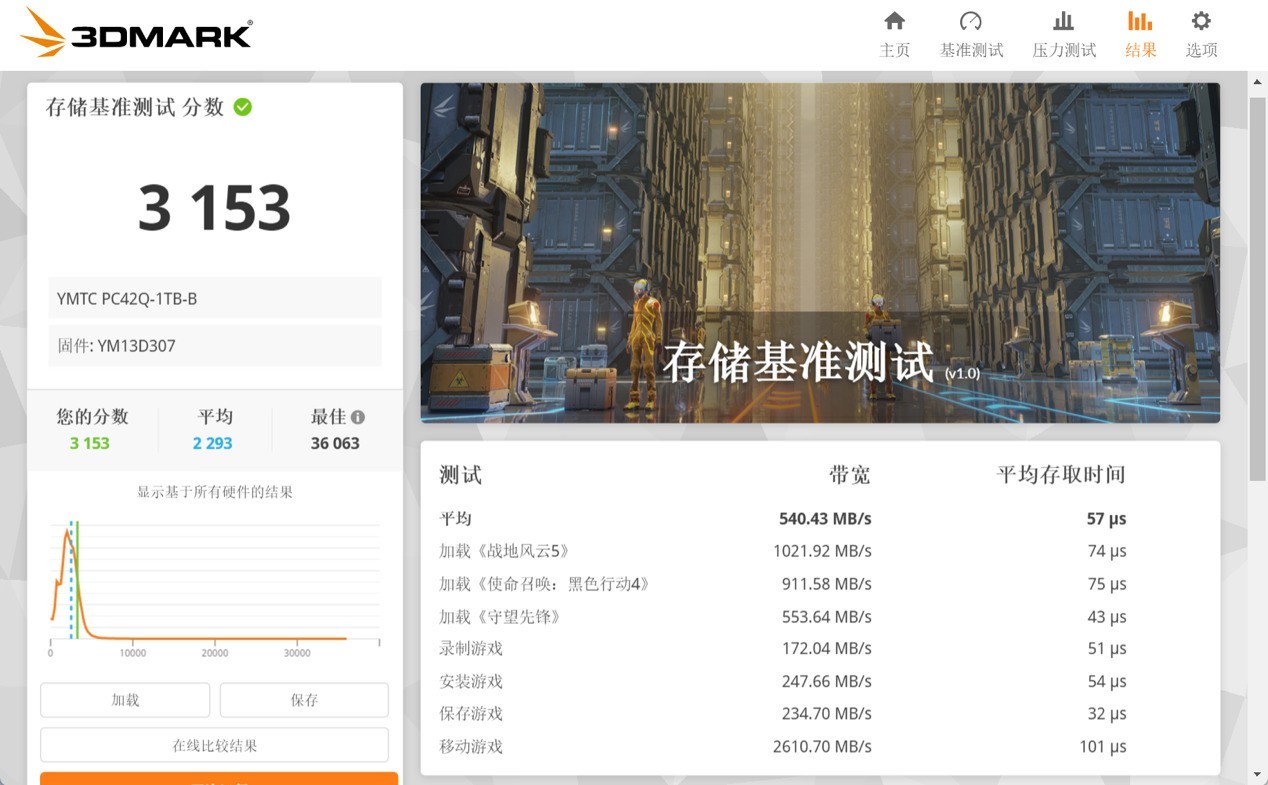1268x785 pixels.
Task: Click the 保存 button
Action: tap(304, 700)
